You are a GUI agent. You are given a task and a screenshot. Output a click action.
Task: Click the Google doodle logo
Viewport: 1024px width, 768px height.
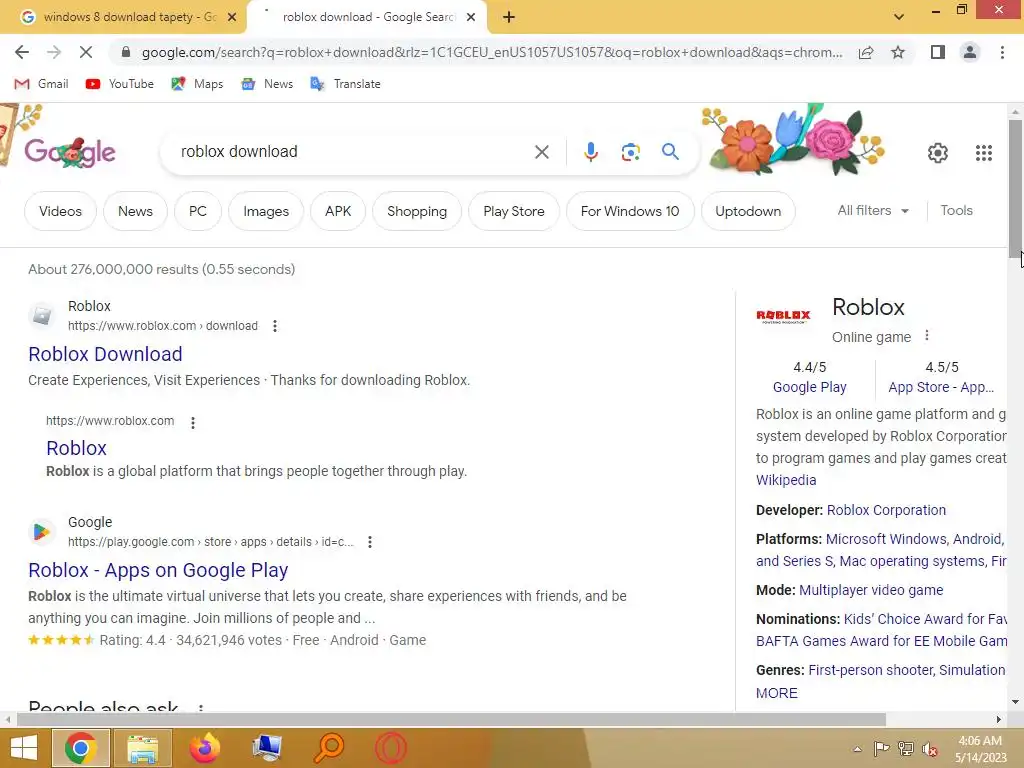coord(70,152)
